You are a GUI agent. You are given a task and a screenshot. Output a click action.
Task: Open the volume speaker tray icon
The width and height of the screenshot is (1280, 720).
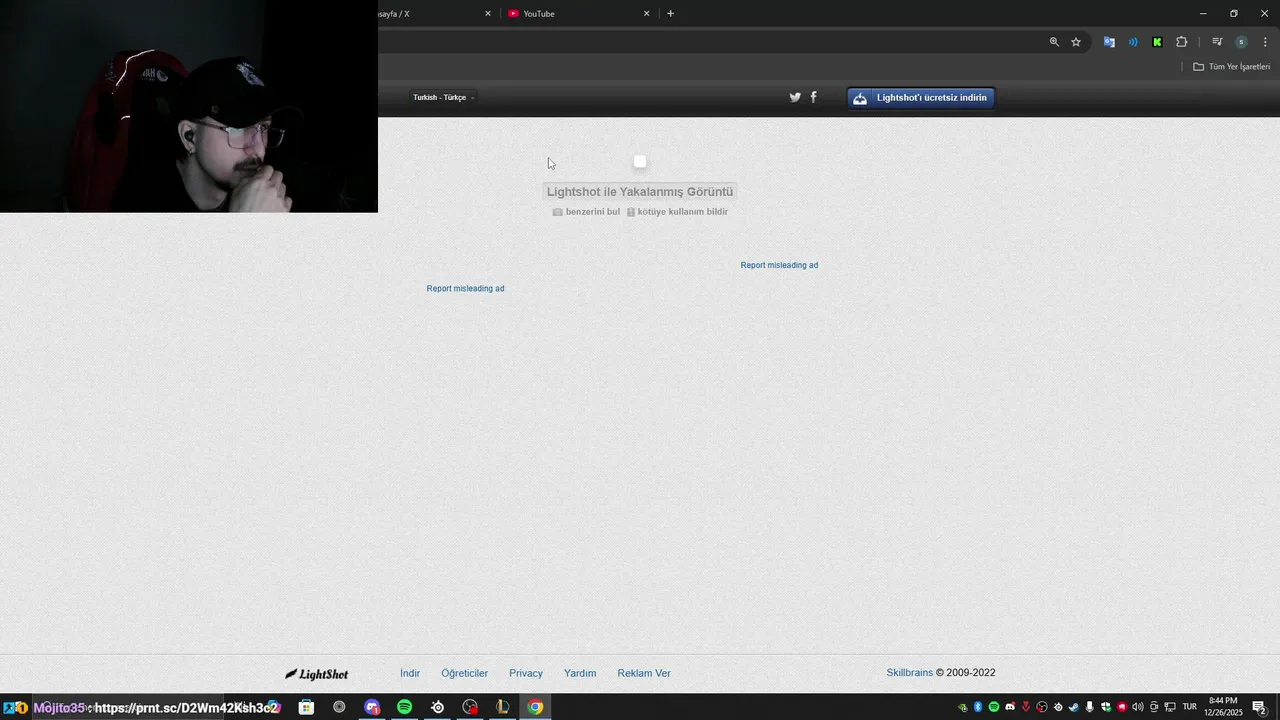point(1138,707)
